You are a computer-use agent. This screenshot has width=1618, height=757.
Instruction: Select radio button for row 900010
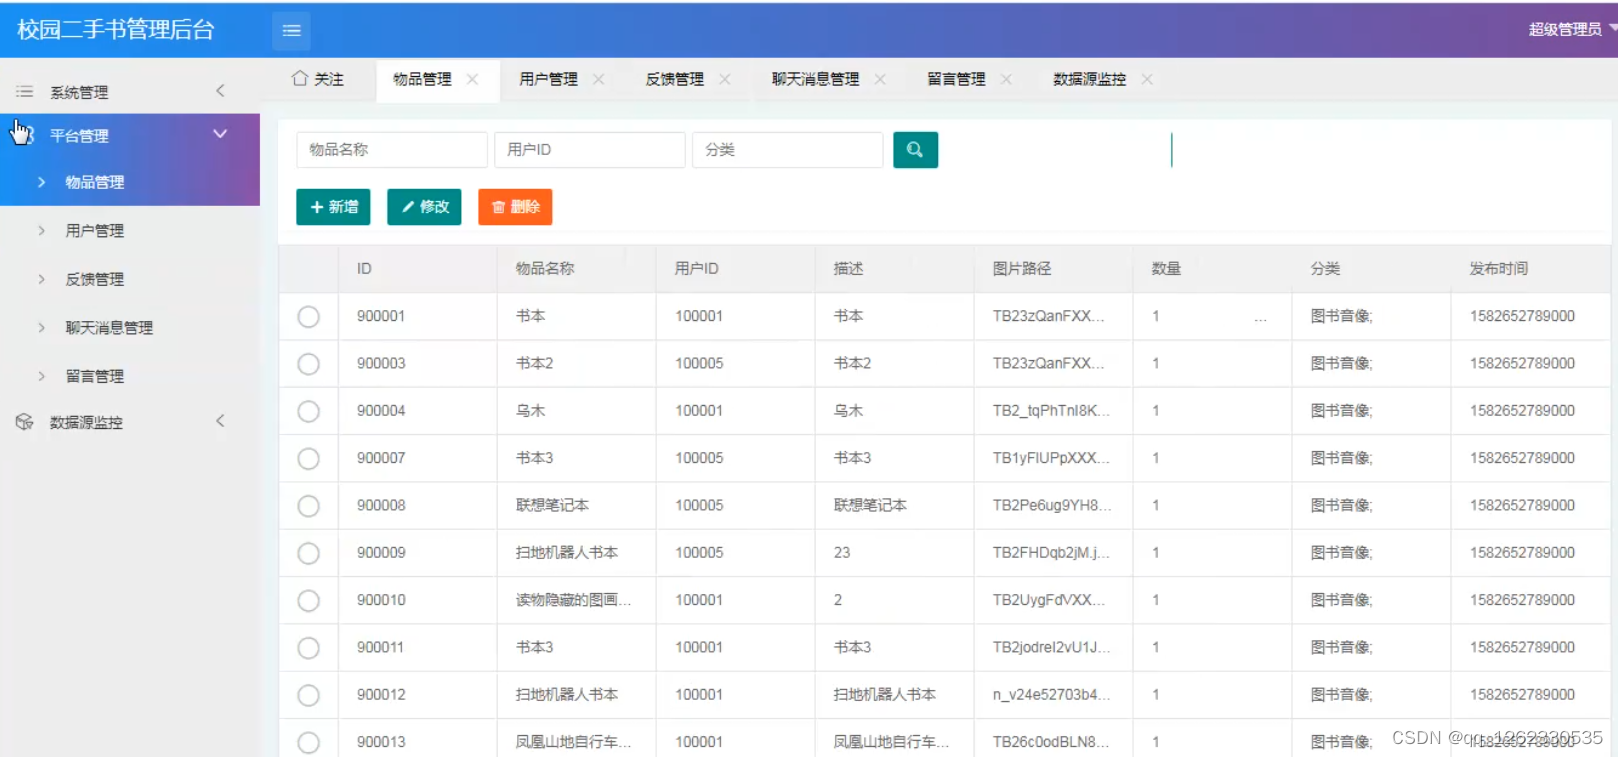(309, 601)
